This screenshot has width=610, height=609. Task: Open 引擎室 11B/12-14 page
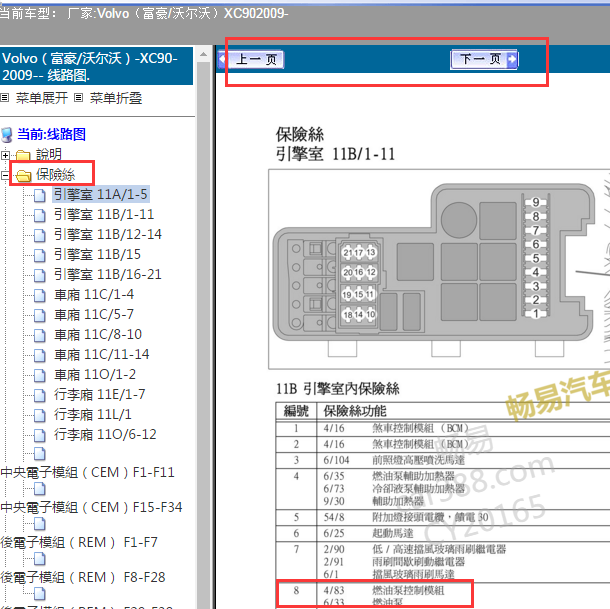pos(108,234)
